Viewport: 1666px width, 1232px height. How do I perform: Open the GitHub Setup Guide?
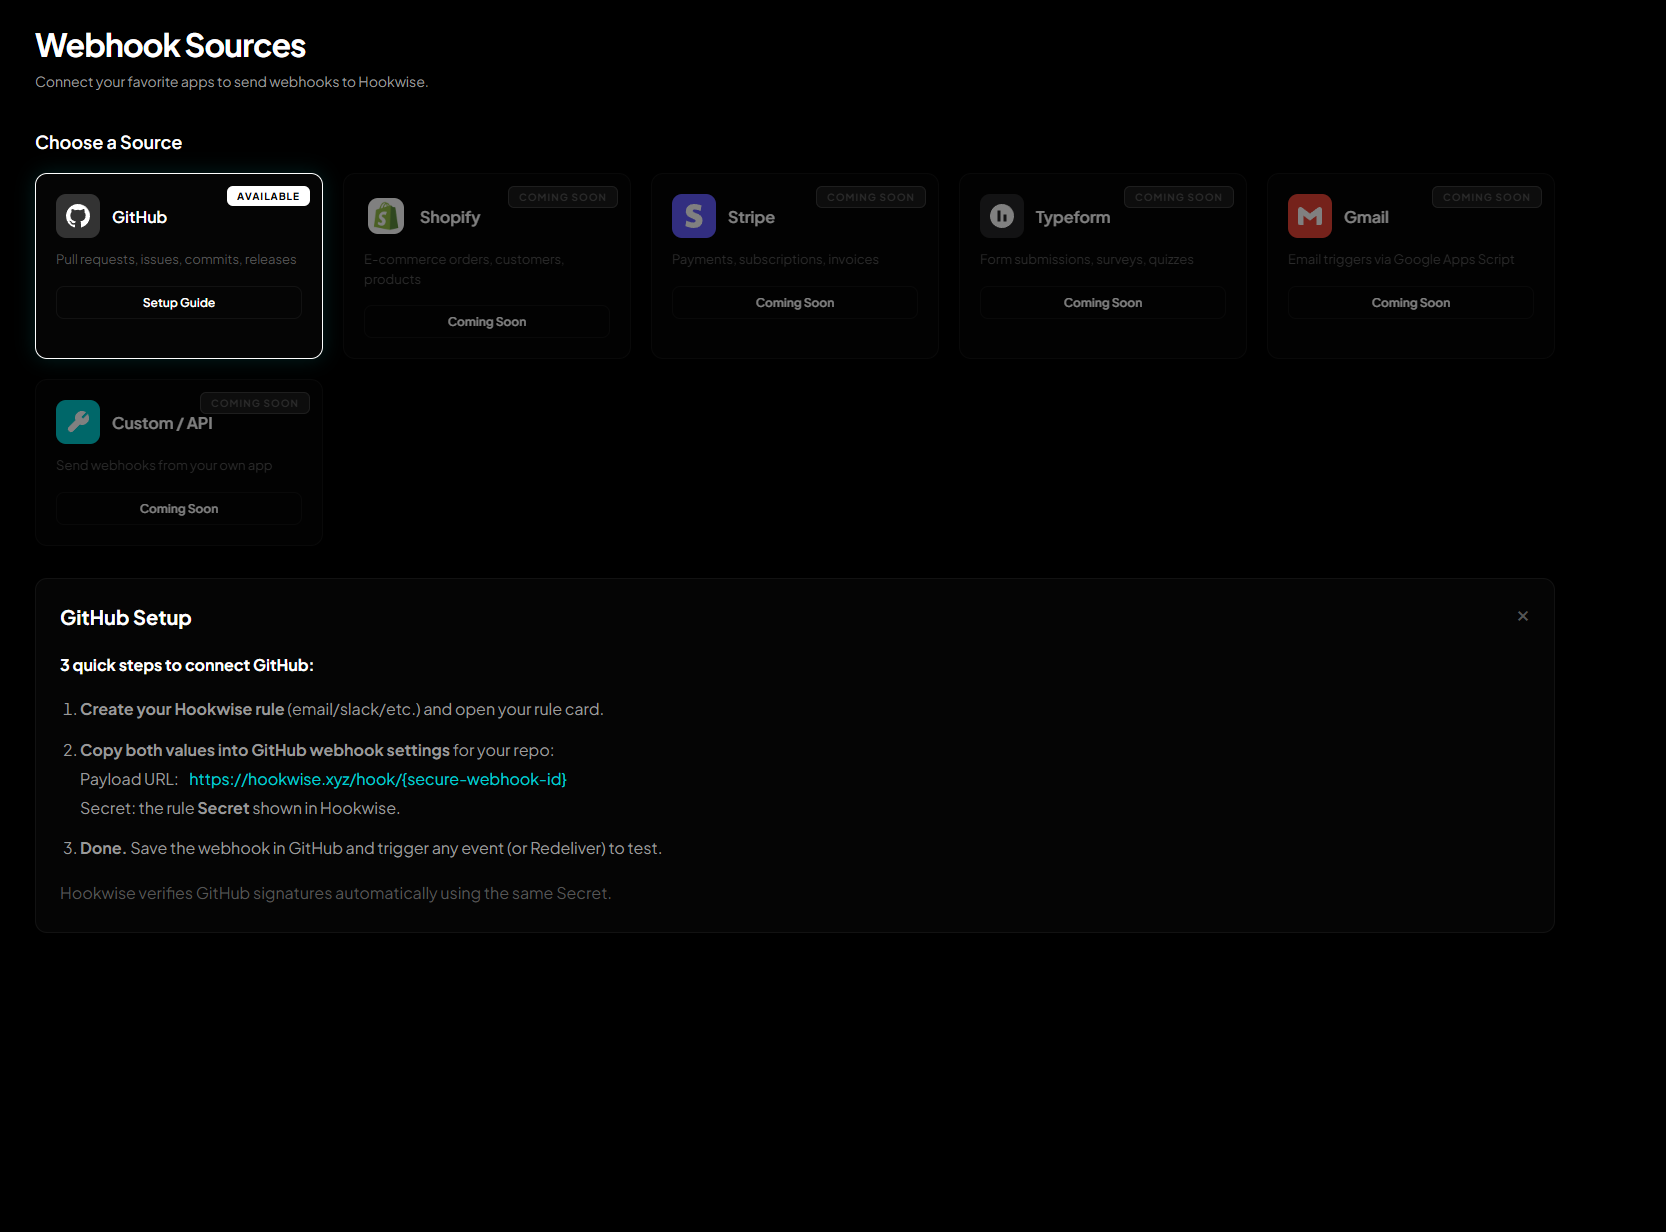pos(178,302)
